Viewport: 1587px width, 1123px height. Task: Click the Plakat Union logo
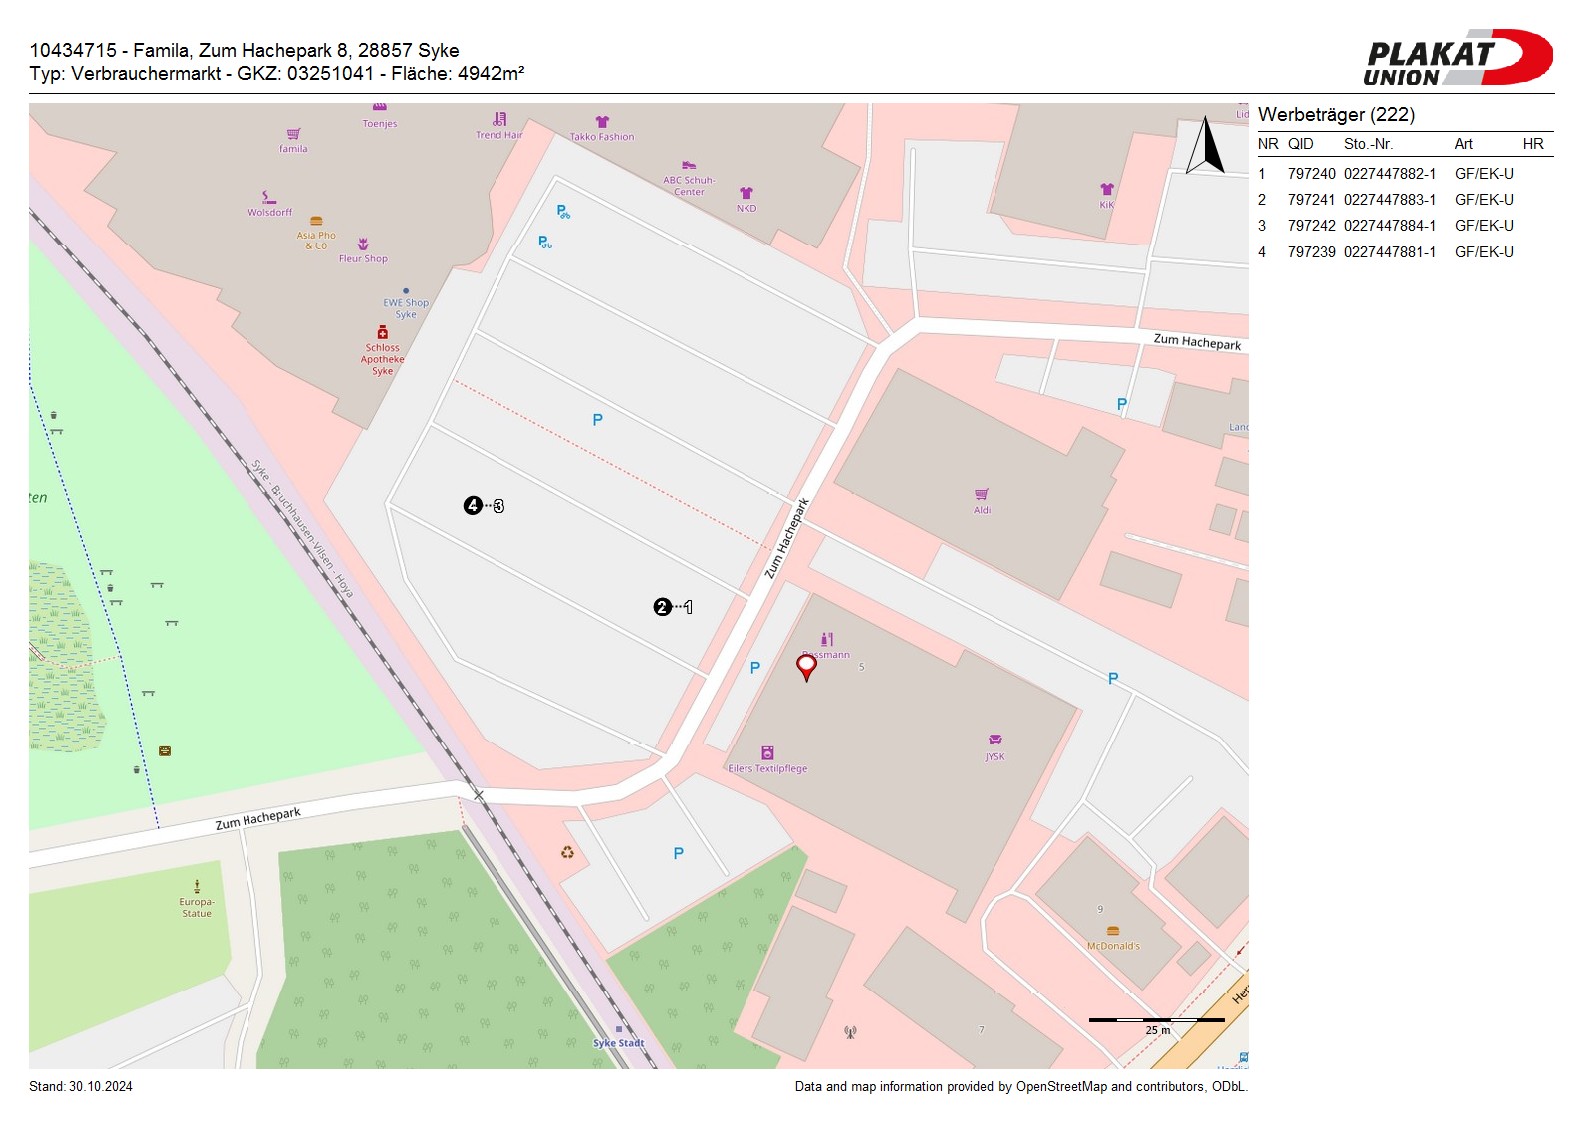point(1456,58)
